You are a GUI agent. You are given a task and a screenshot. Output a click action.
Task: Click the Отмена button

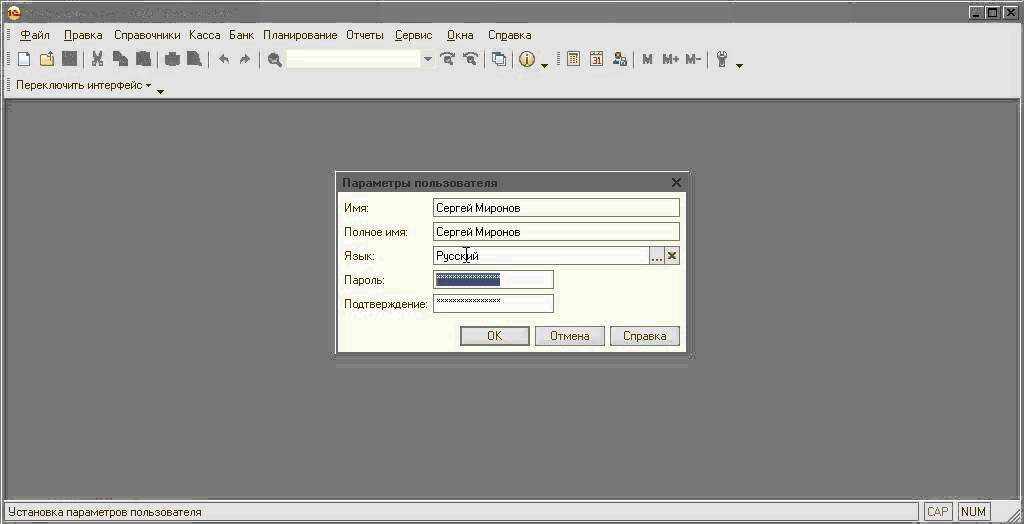coord(569,336)
